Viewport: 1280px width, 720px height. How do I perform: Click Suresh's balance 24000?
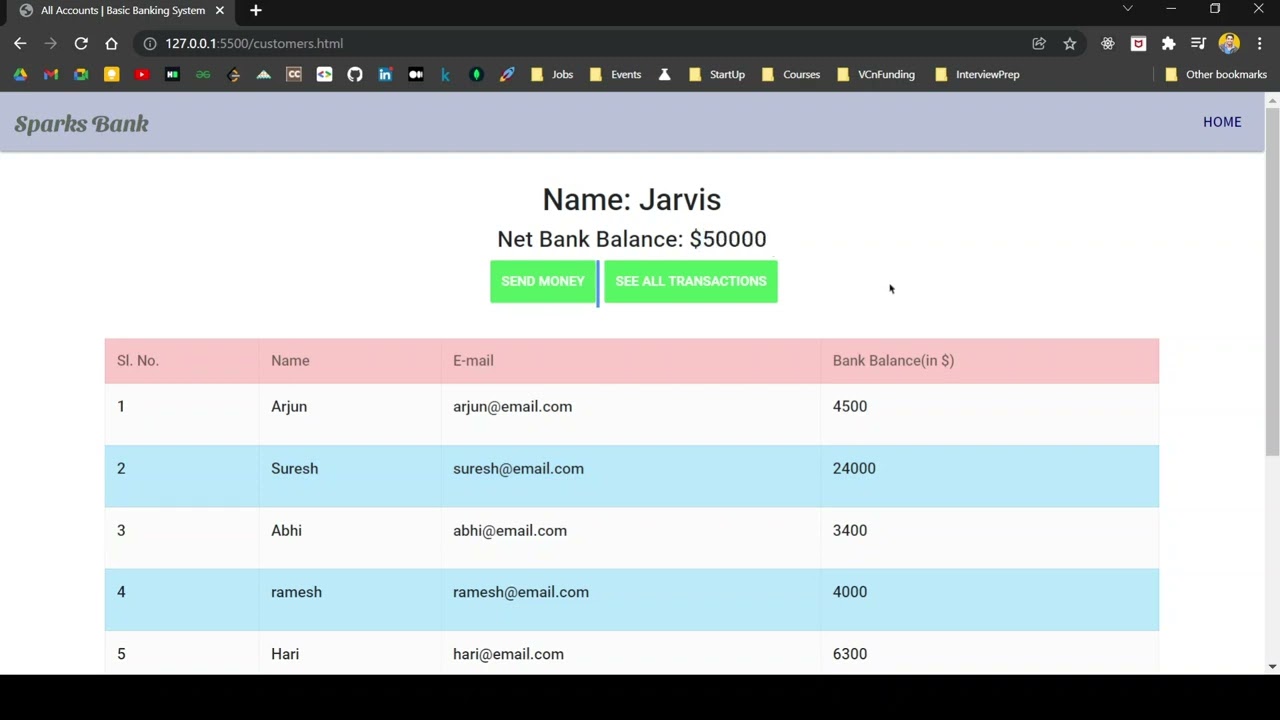pos(854,469)
